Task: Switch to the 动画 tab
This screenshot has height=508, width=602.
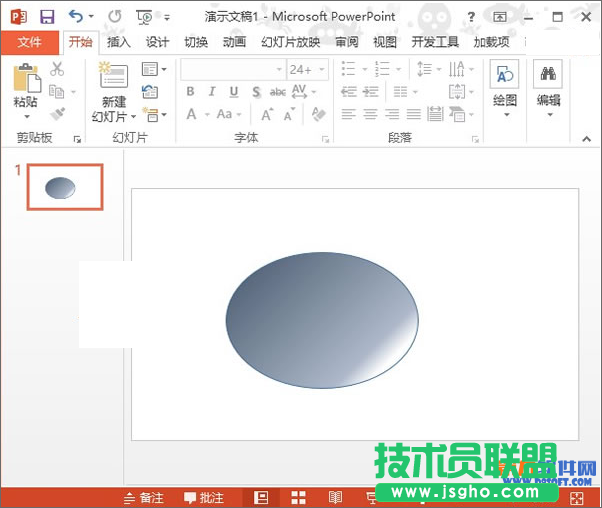Action: click(x=234, y=42)
